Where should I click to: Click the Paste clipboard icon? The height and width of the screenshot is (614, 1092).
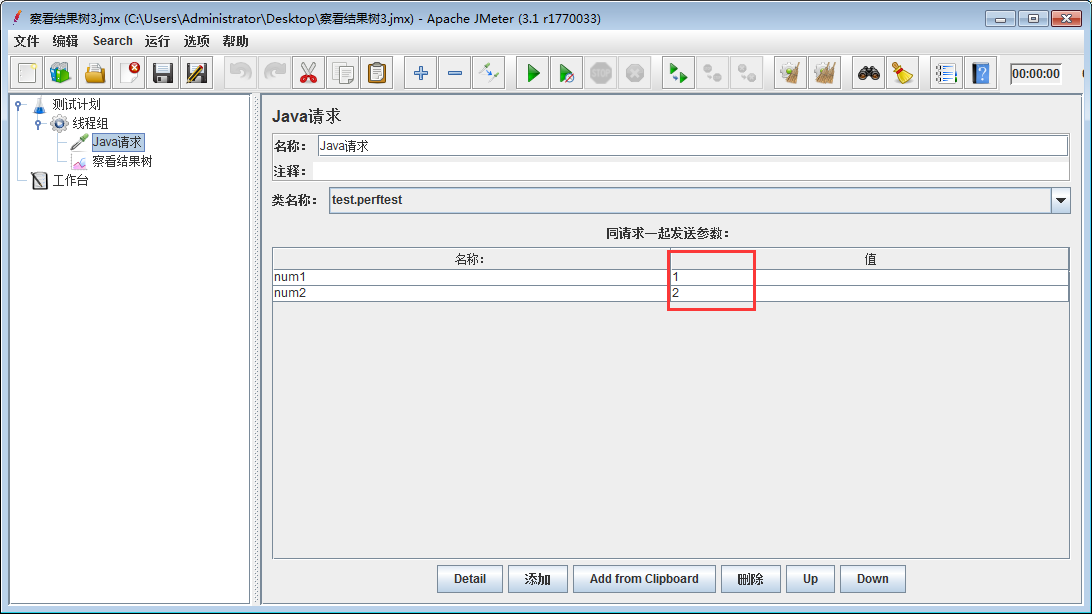click(377, 73)
